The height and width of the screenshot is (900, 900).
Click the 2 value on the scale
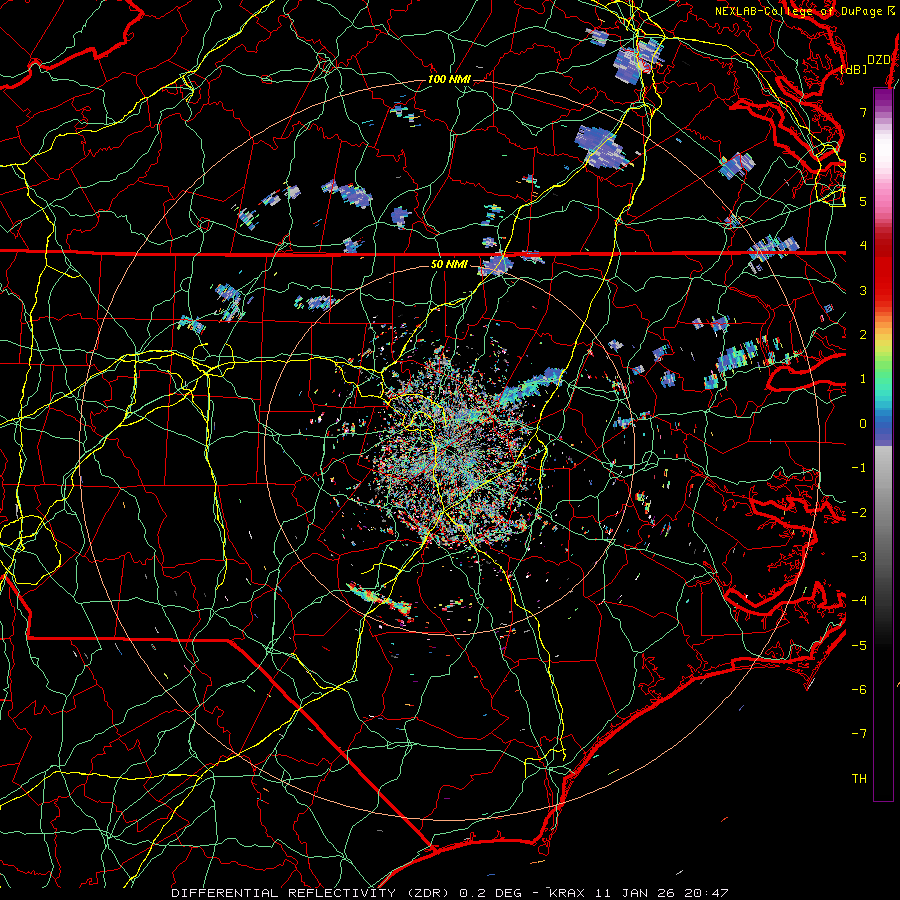pyautogui.click(x=863, y=335)
